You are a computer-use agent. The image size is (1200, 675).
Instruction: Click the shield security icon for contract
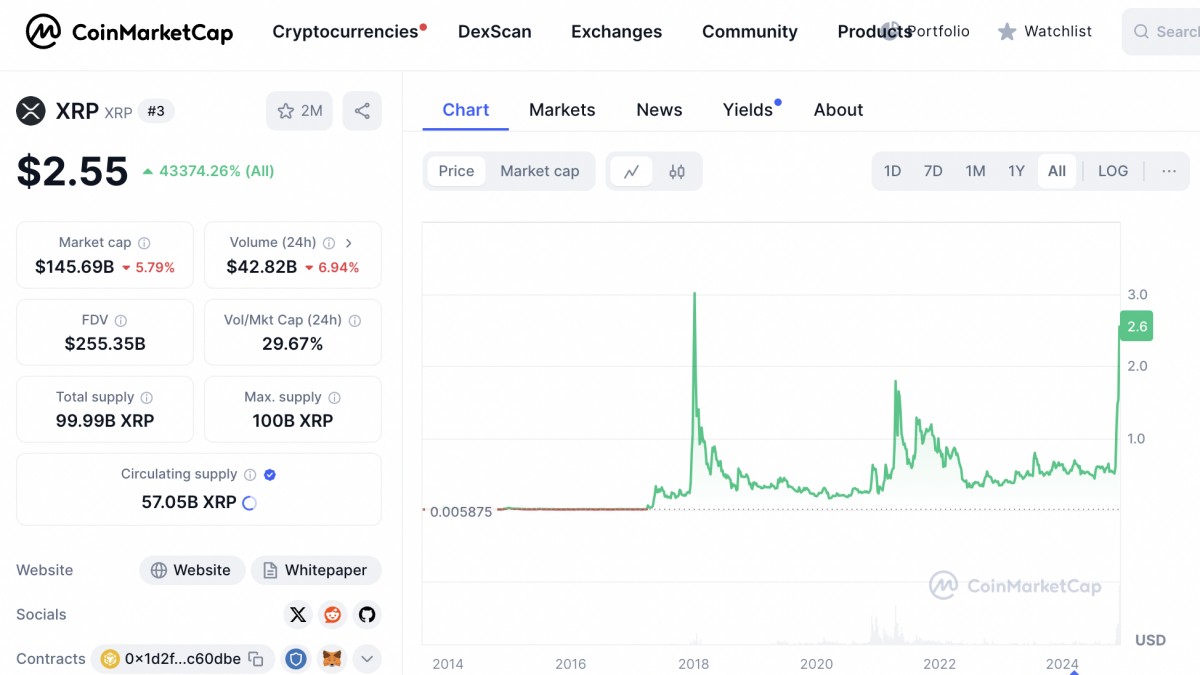[x=297, y=659]
